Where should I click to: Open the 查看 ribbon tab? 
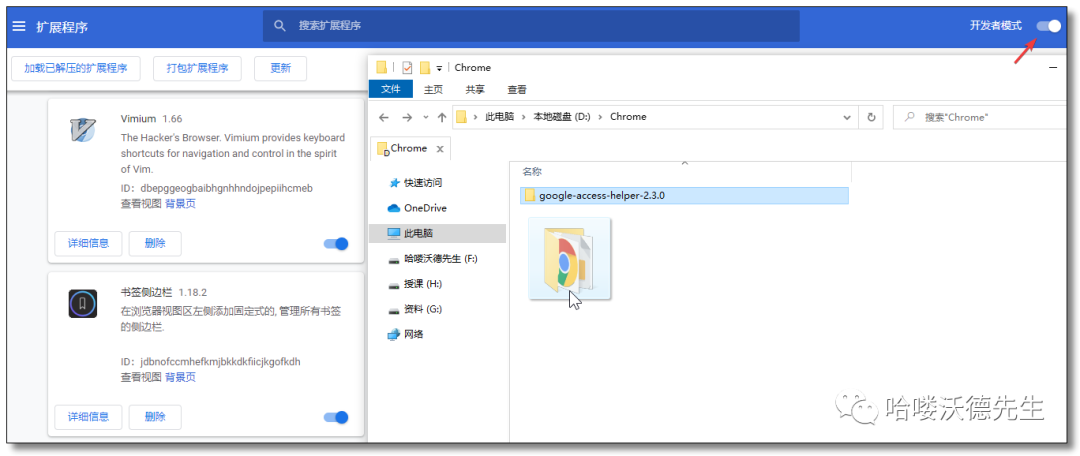click(x=517, y=90)
